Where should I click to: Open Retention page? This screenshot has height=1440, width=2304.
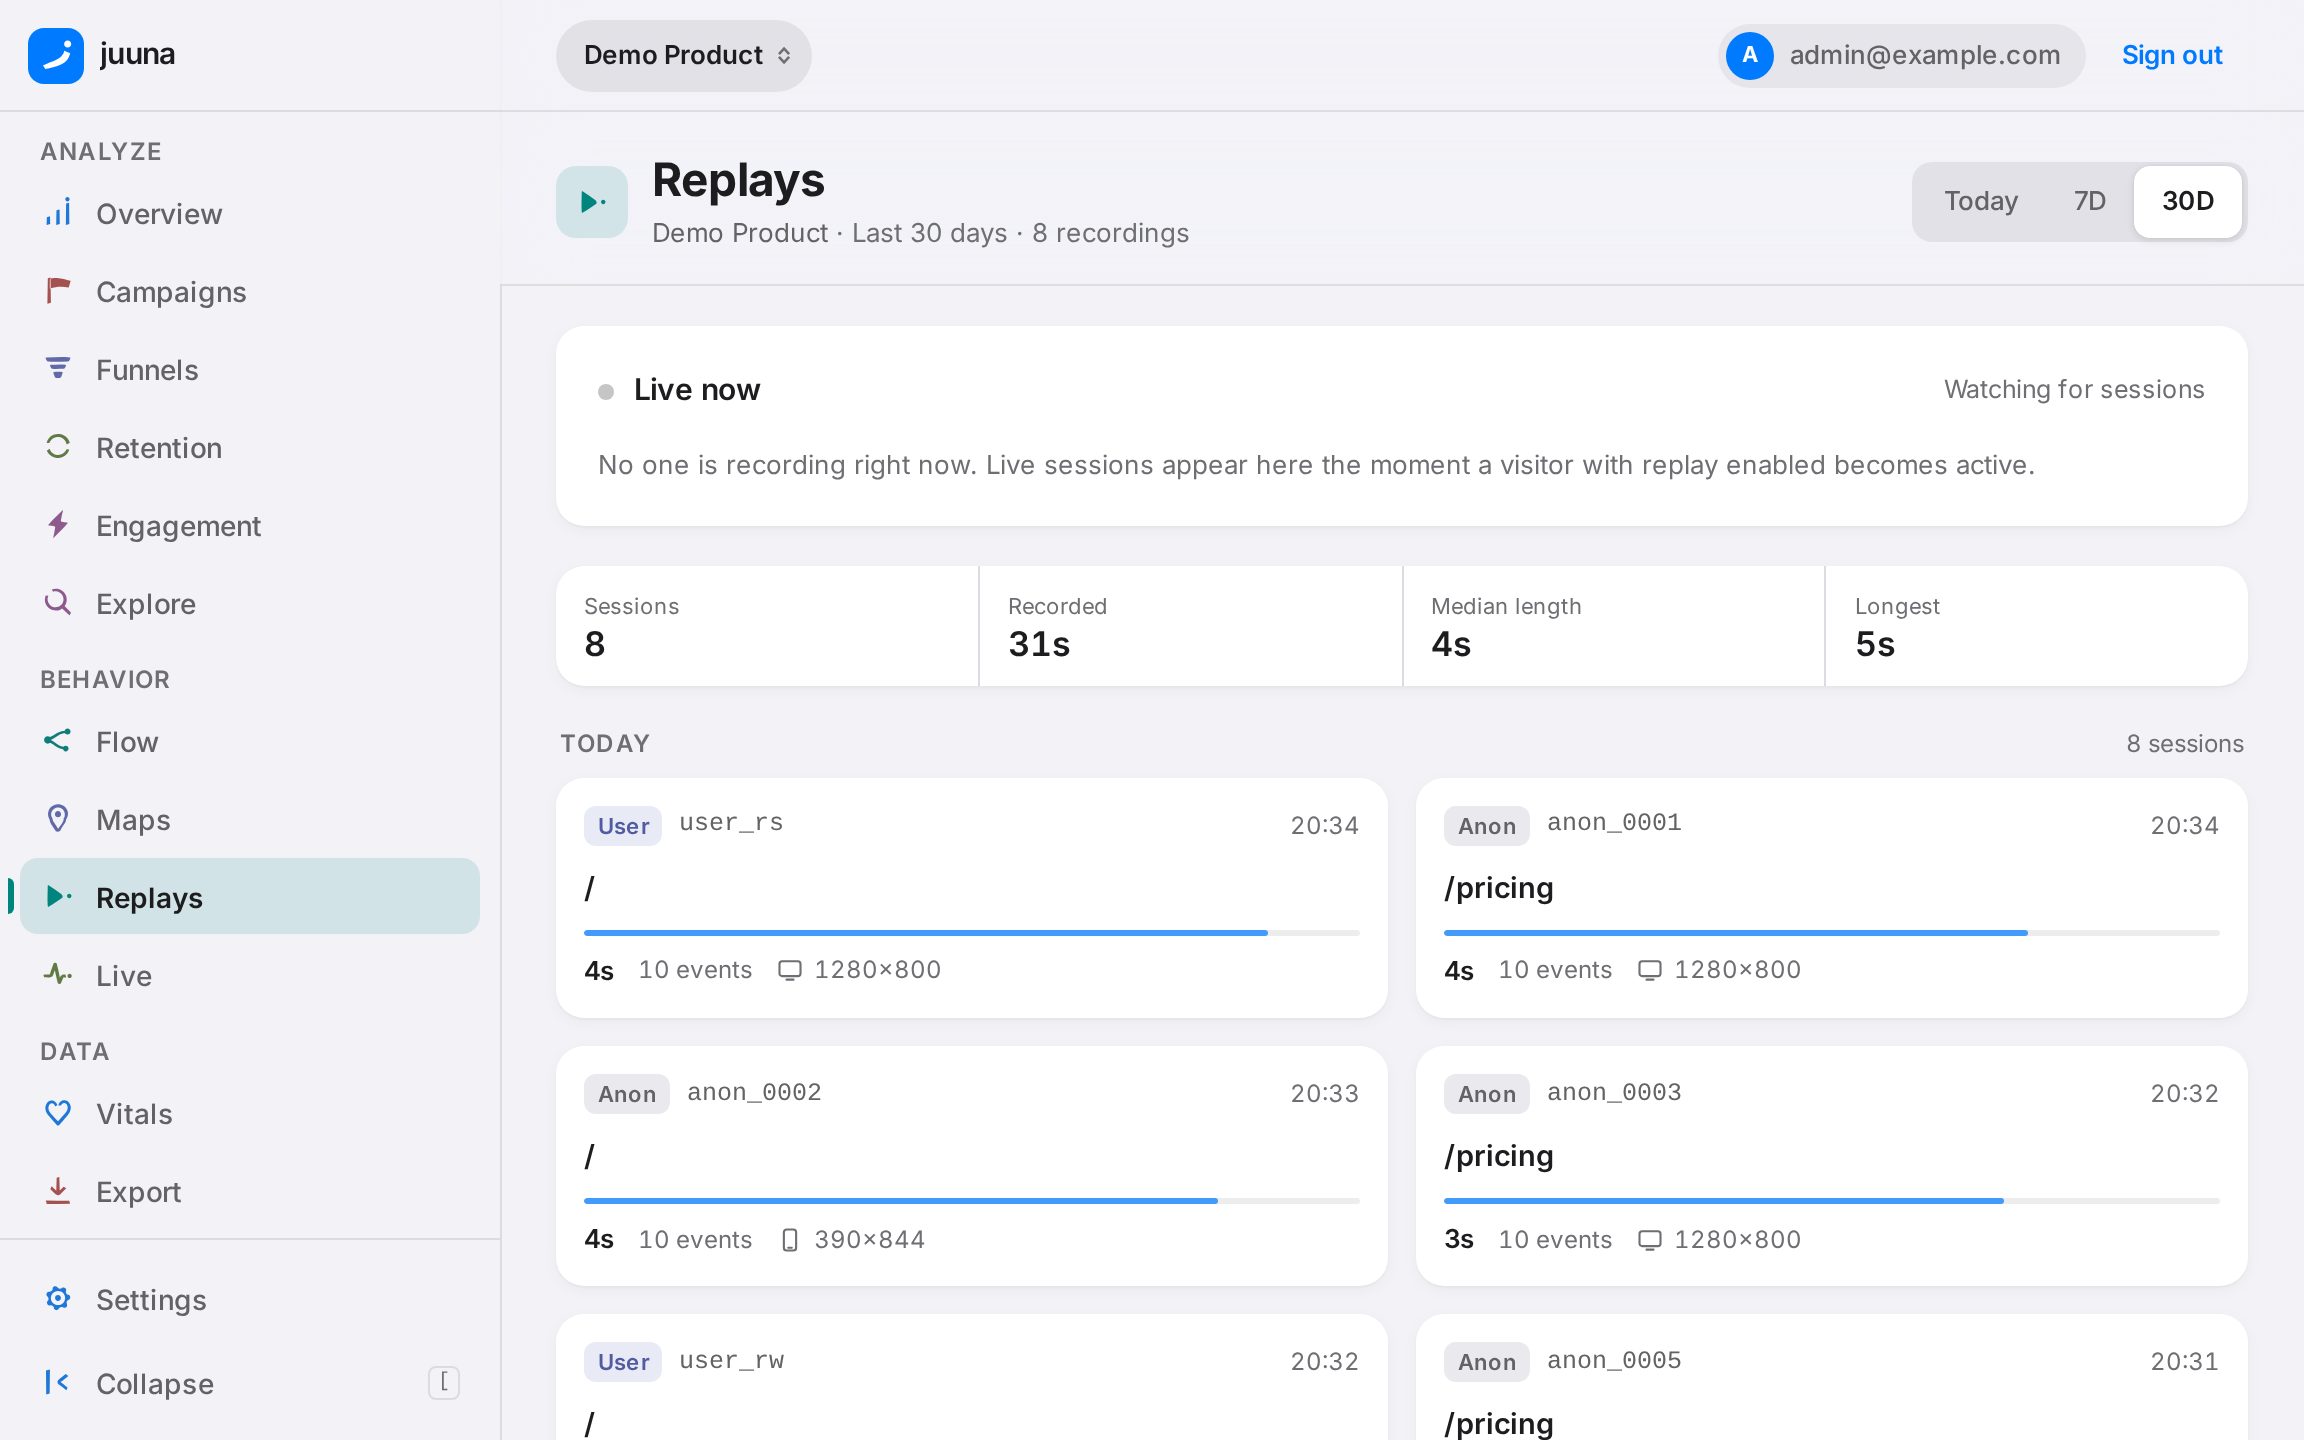tap(250, 447)
